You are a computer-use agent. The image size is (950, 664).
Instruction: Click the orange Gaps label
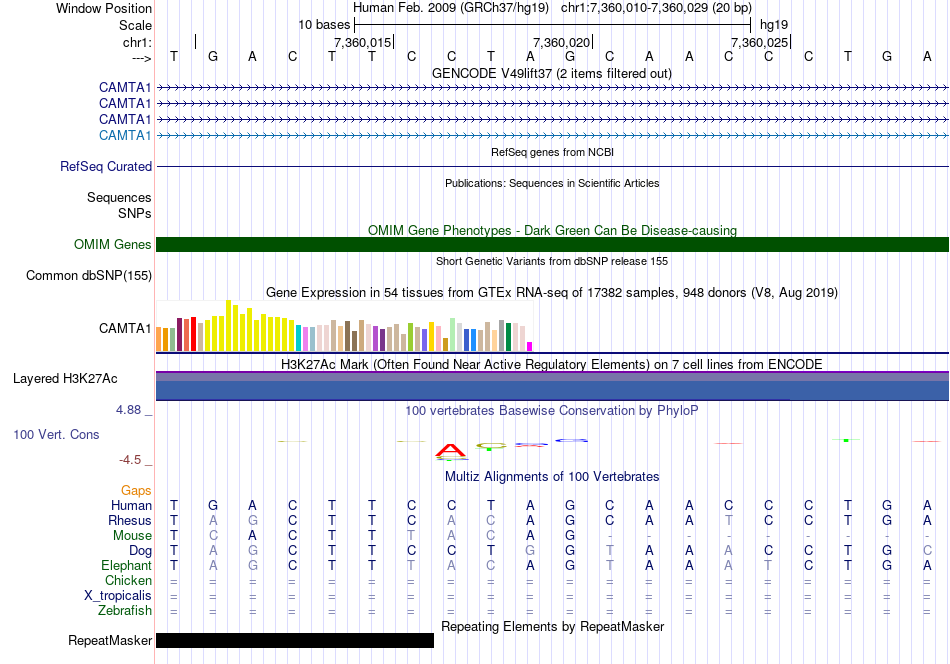136,490
